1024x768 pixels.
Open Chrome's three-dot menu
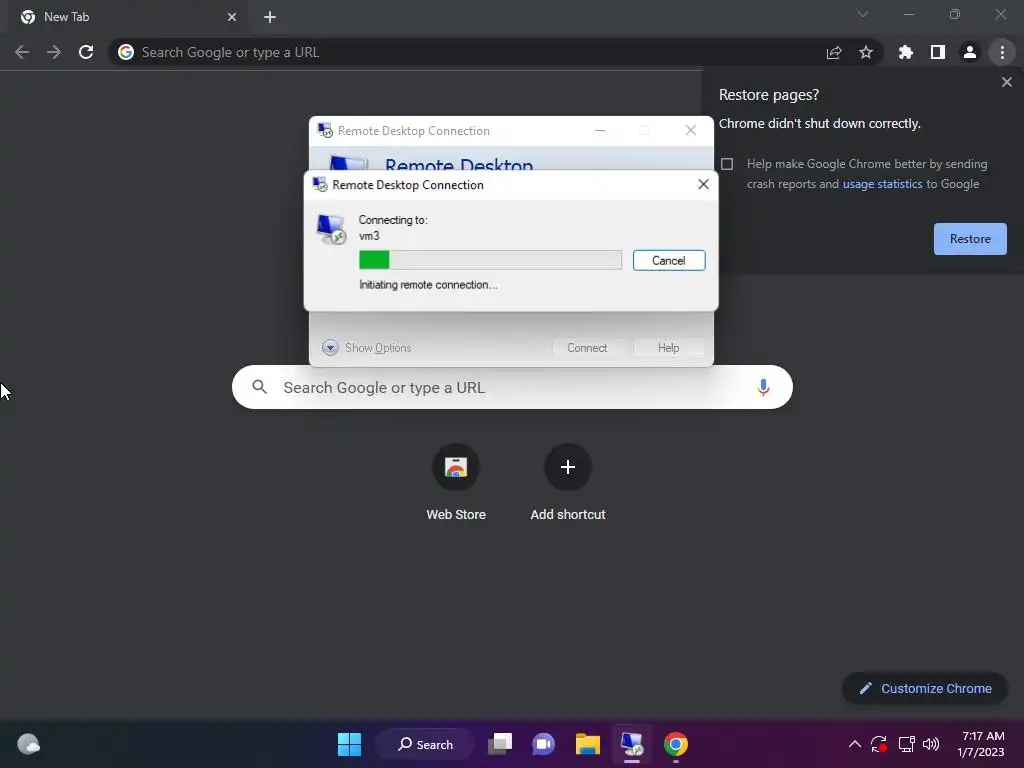point(1002,52)
